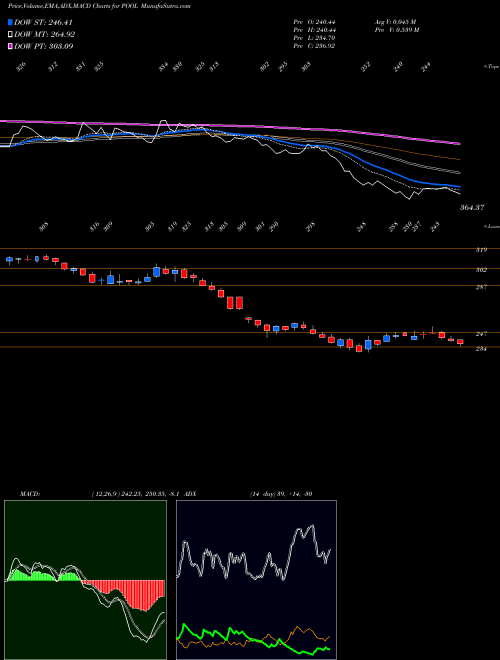The image size is (500, 660).
Task: Click the 319 price level label
Action: click(481, 250)
